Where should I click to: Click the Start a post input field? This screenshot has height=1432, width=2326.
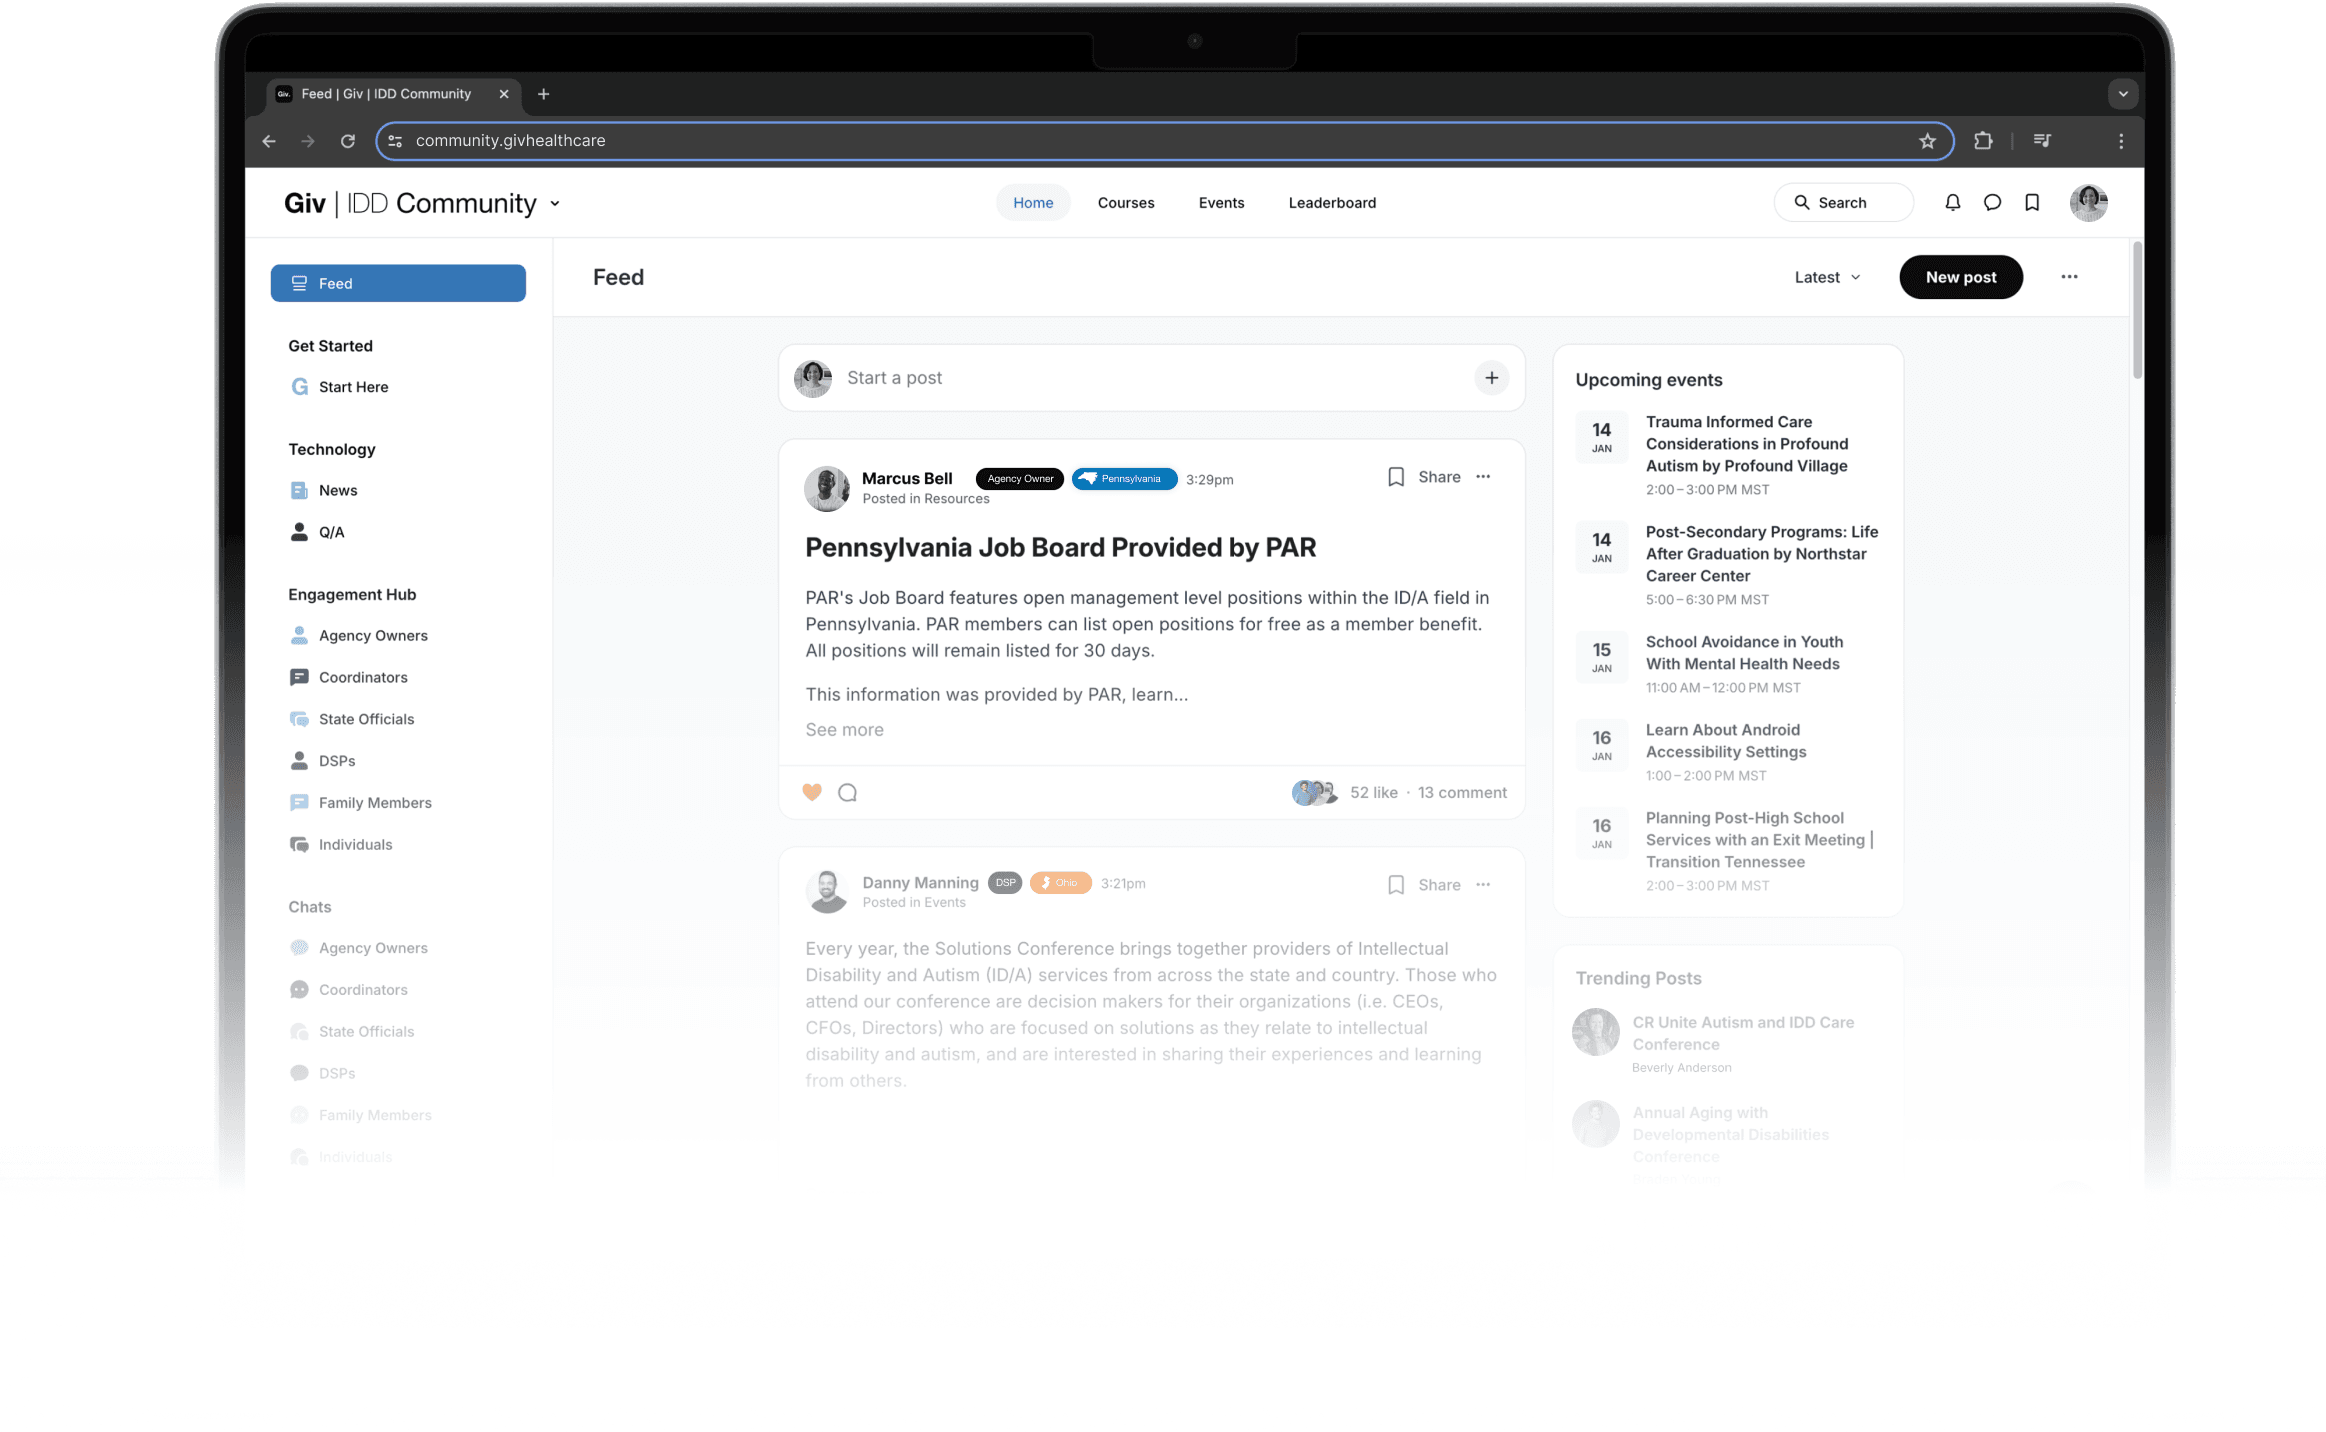coord(1151,377)
